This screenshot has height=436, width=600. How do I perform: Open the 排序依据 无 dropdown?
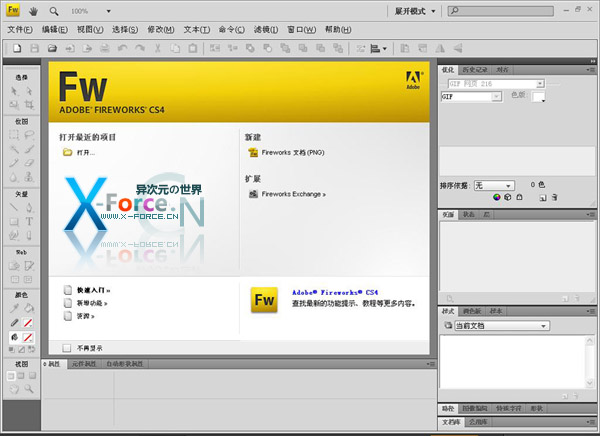pos(494,186)
